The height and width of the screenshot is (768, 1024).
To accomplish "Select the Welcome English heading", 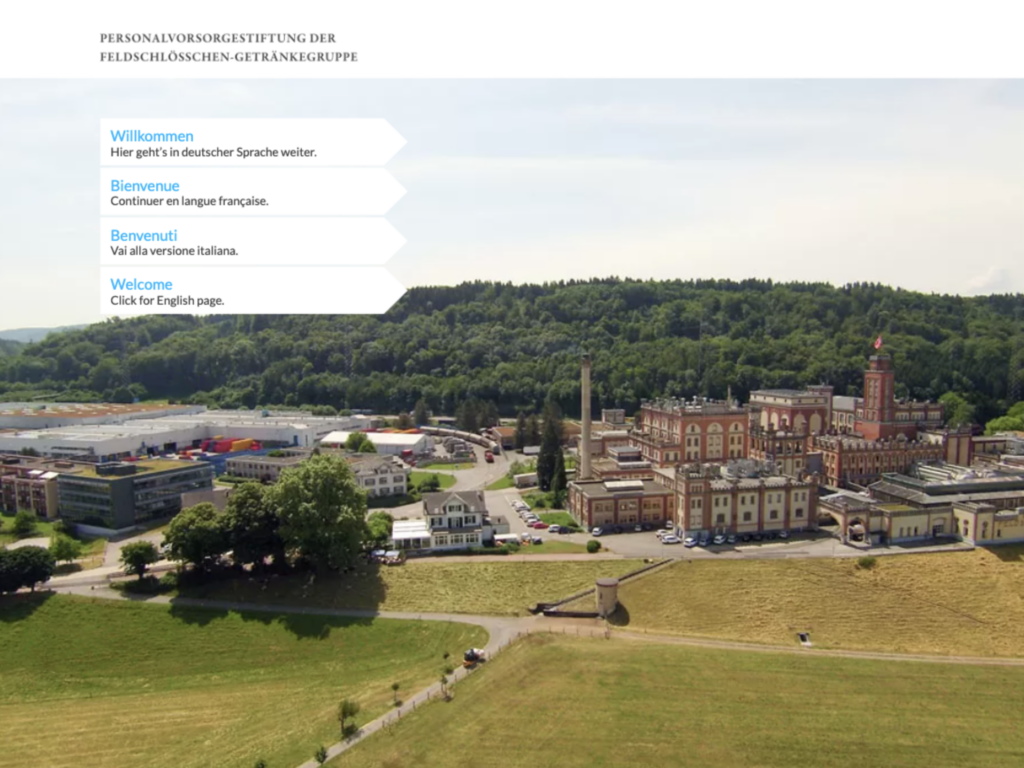I will (141, 284).
